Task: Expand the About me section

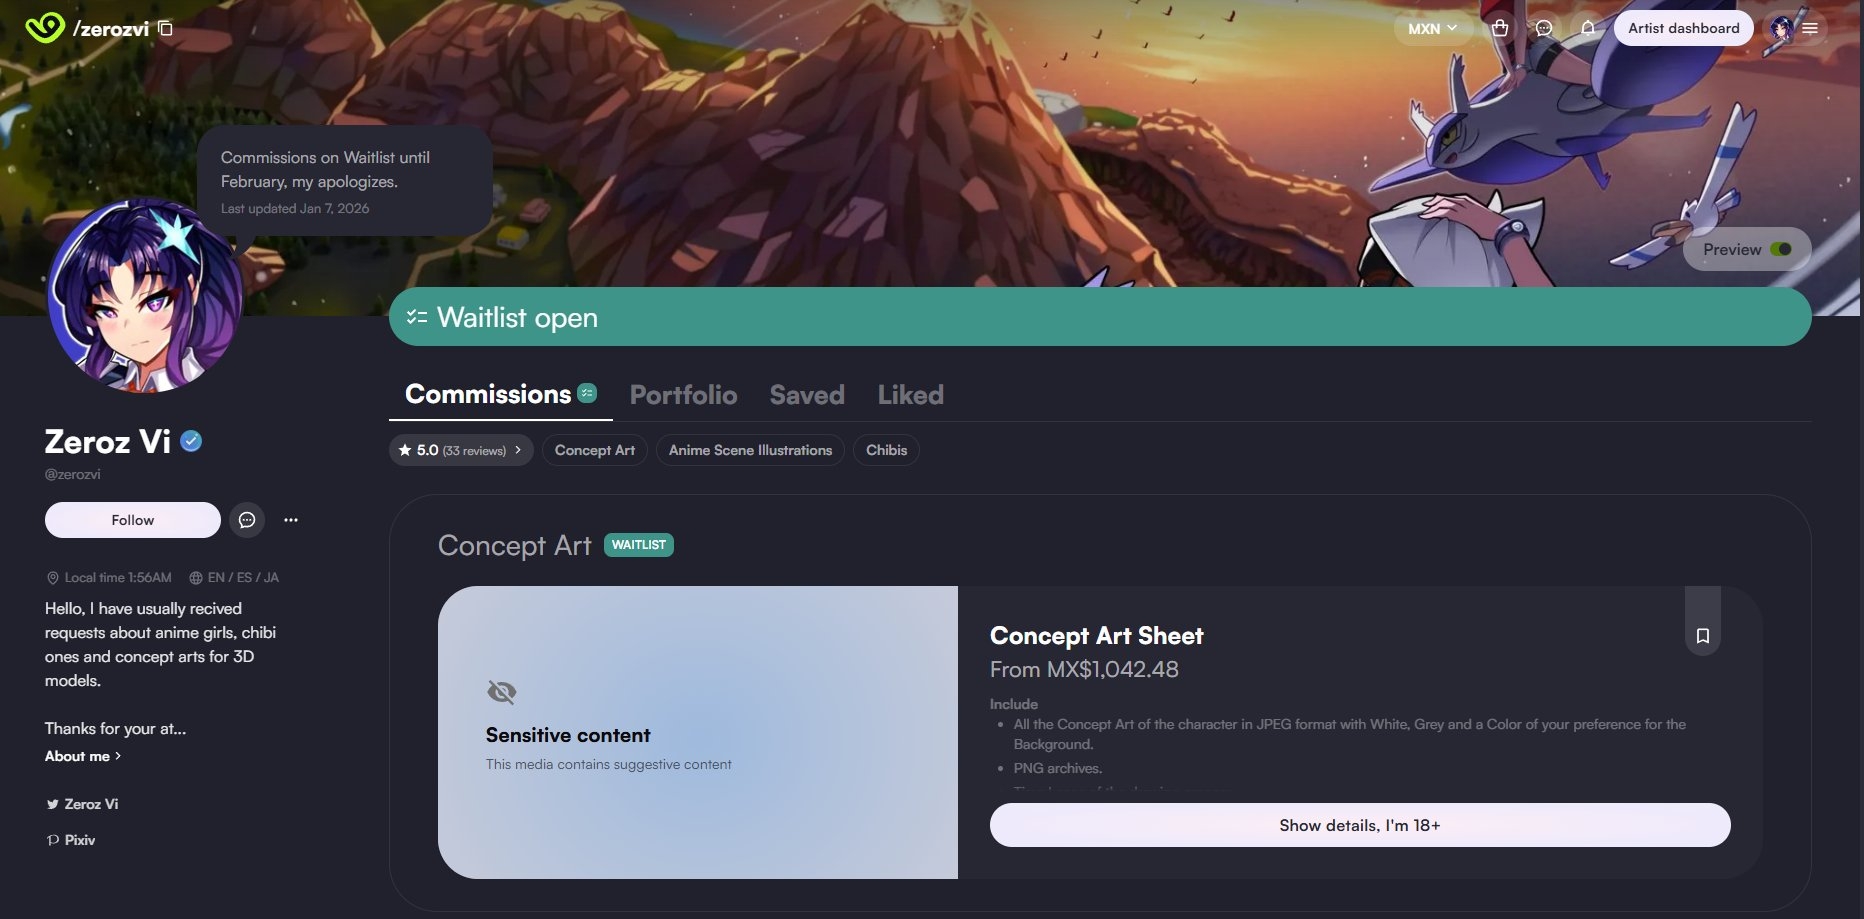Action: point(83,756)
